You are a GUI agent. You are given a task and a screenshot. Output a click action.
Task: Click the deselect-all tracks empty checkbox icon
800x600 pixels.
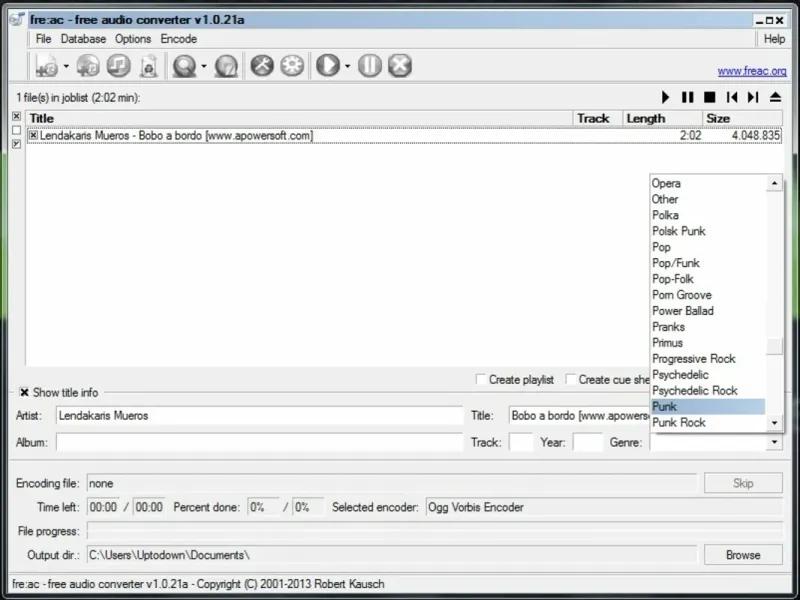tap(16, 130)
